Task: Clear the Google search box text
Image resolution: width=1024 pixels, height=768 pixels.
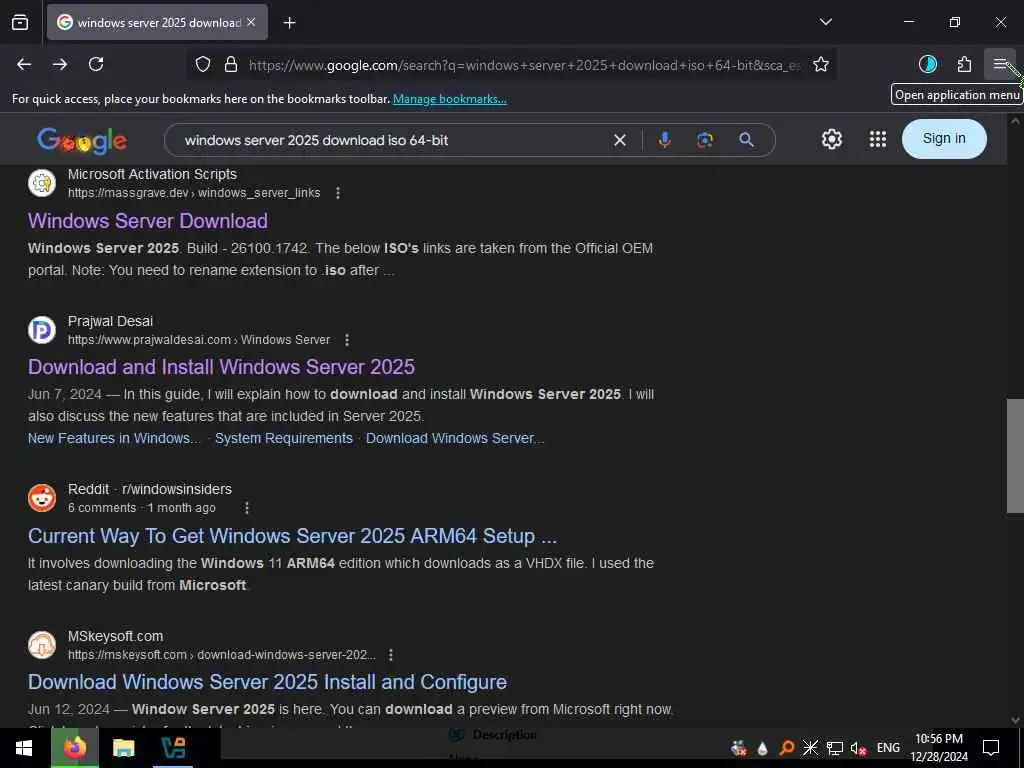Action: [620, 140]
